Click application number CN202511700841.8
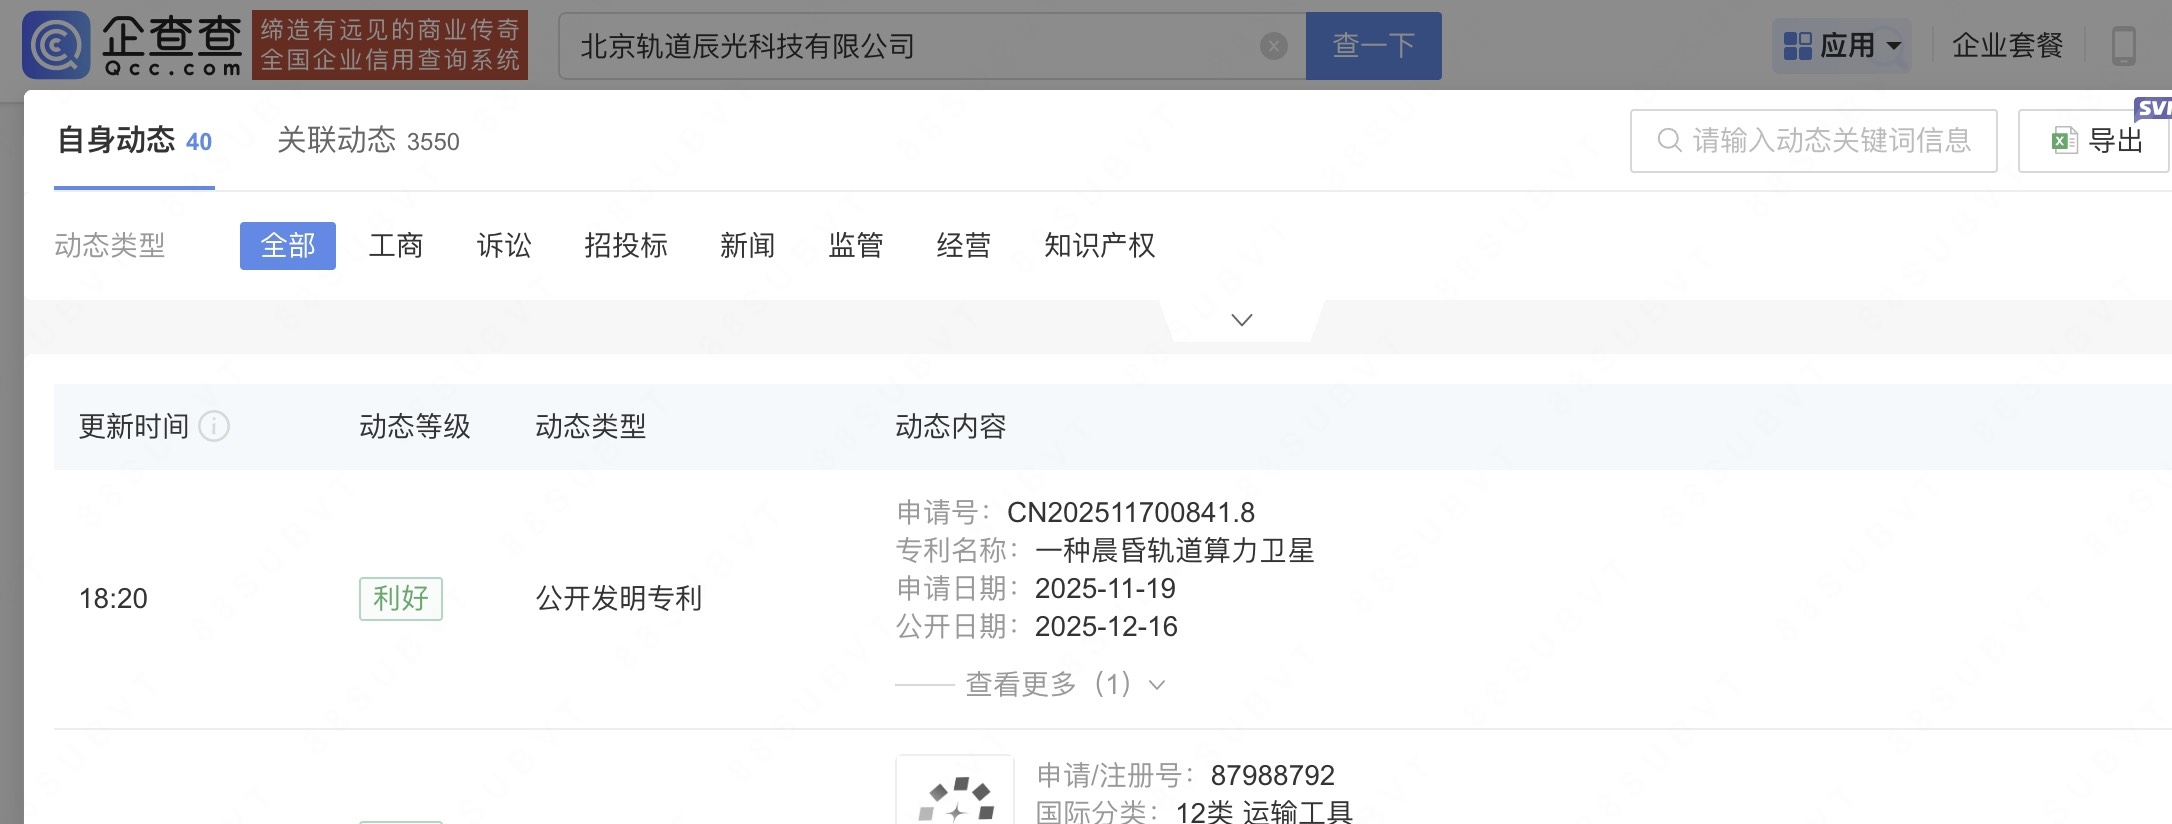The image size is (2172, 824). click(x=1131, y=513)
